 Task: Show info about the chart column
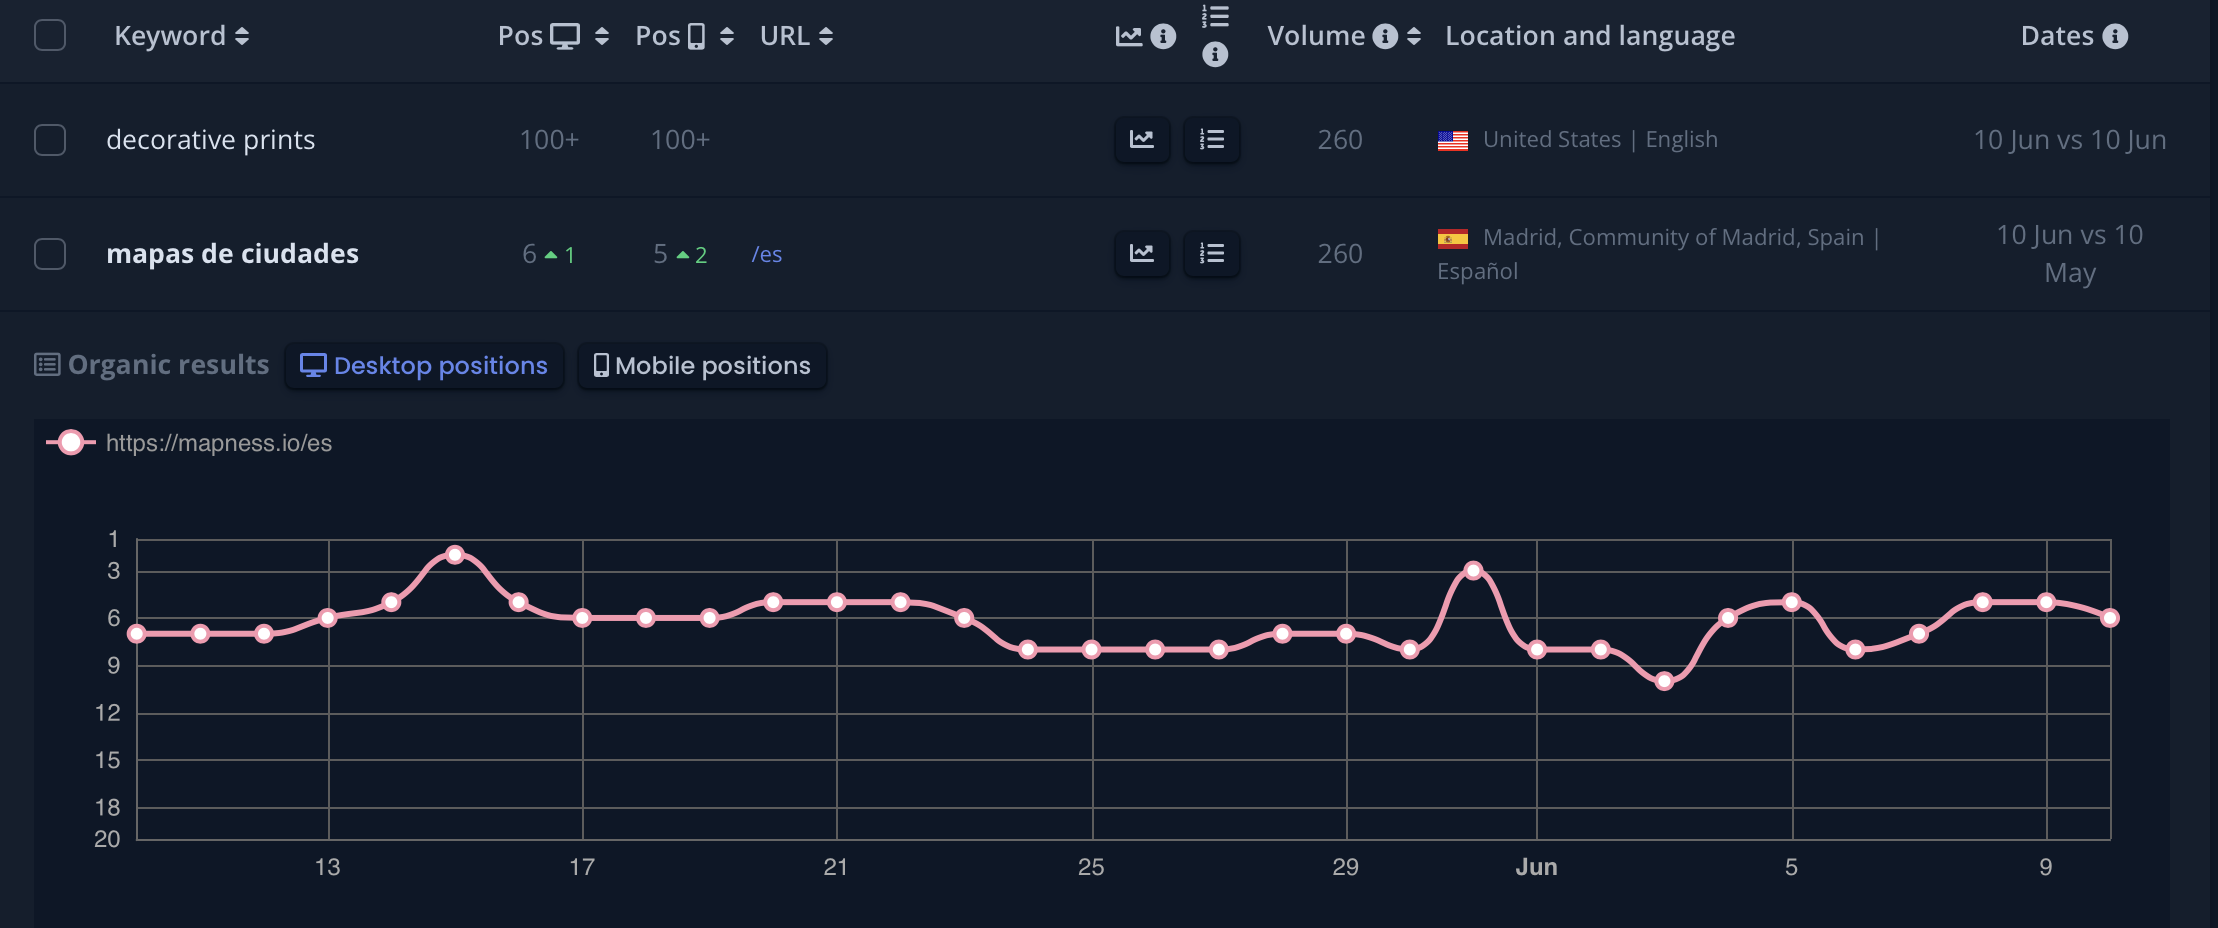click(1163, 36)
